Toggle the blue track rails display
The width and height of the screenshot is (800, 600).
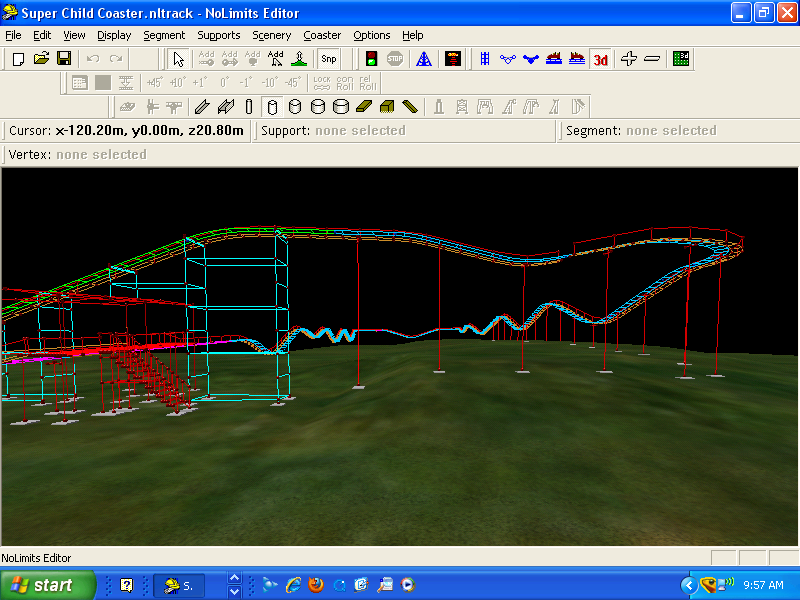pos(485,59)
